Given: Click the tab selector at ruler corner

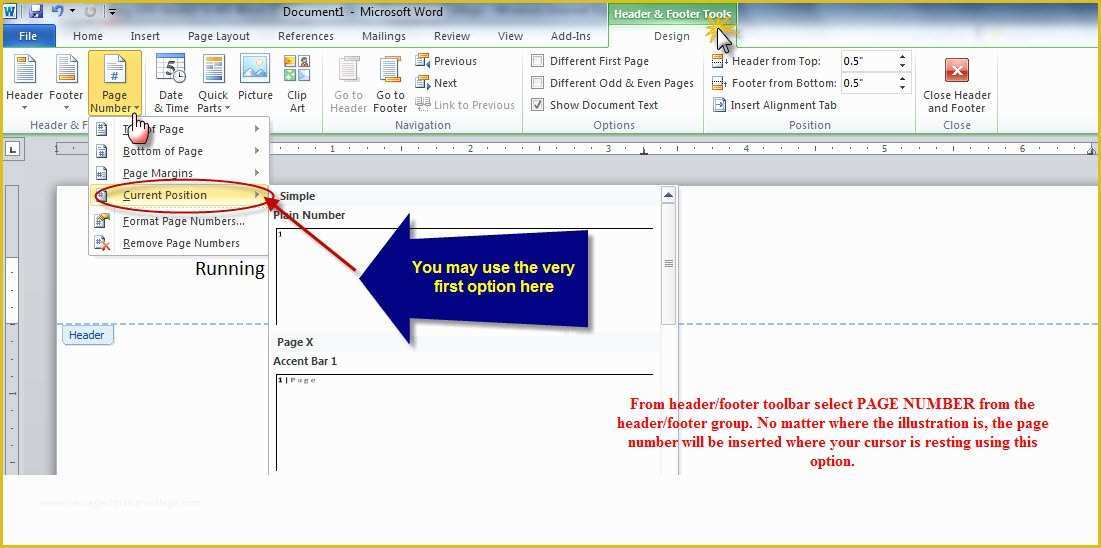Looking at the screenshot, I should [x=14, y=150].
